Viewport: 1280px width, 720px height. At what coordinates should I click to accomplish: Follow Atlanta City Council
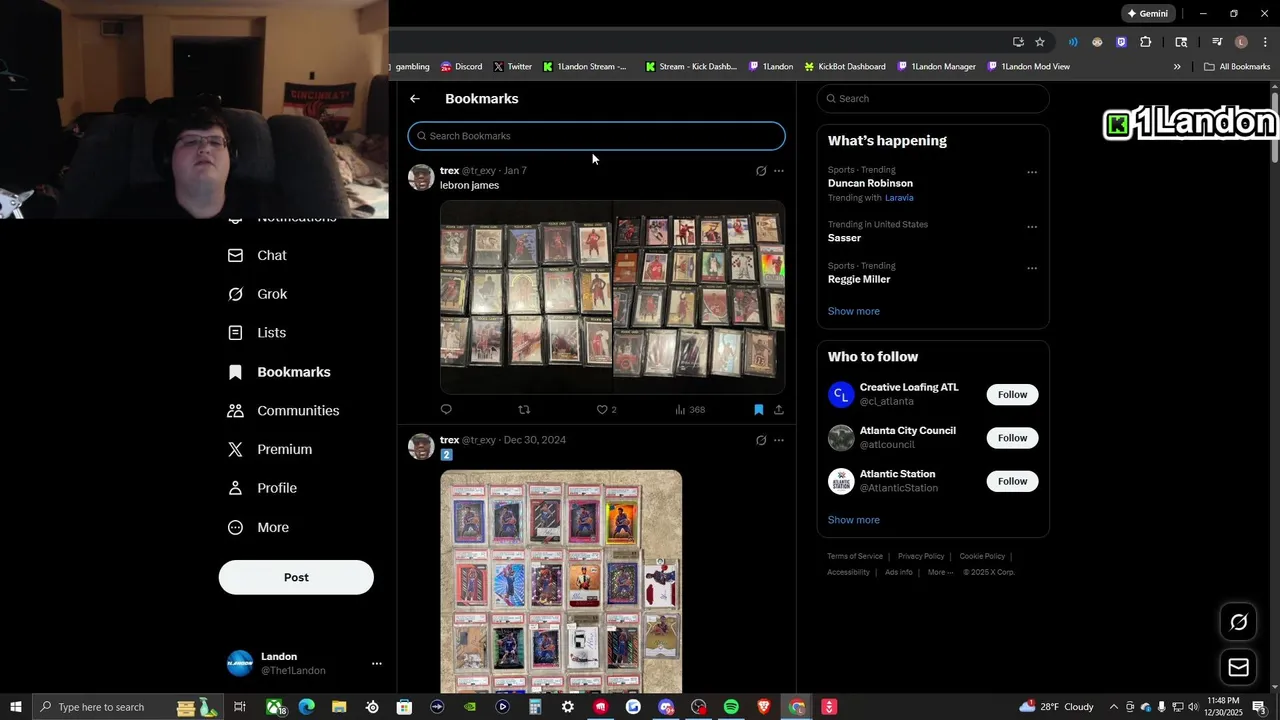(1012, 438)
